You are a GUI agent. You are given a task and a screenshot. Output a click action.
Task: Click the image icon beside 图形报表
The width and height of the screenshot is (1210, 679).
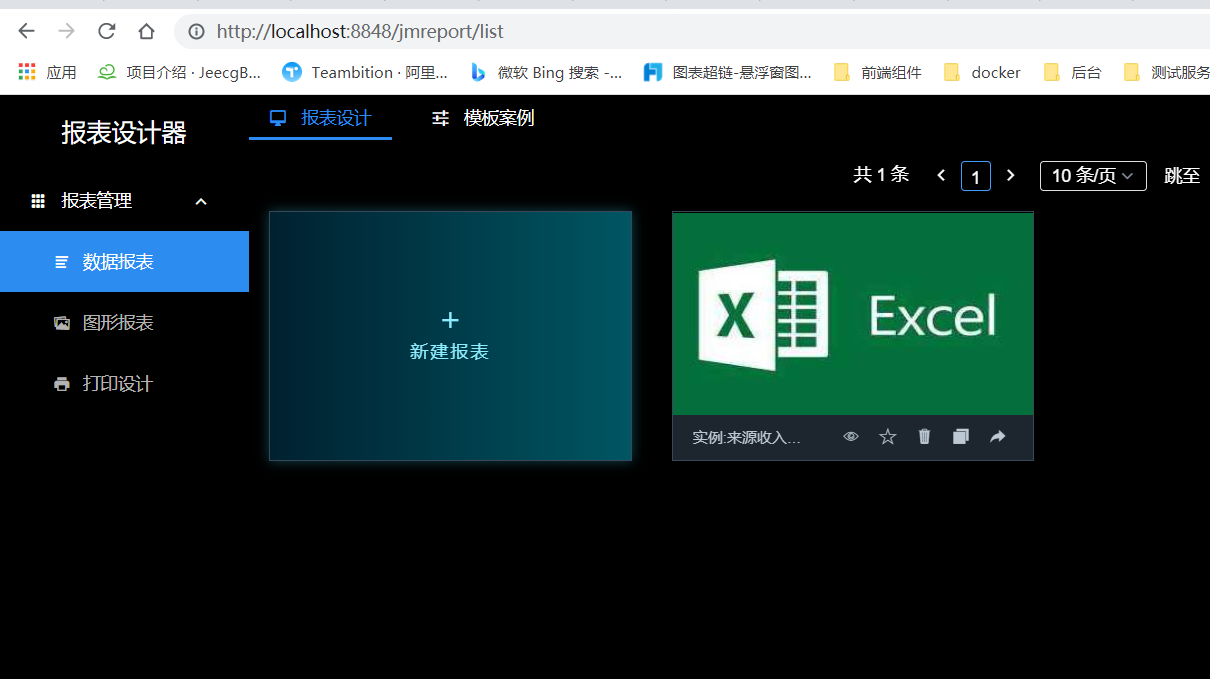62,323
